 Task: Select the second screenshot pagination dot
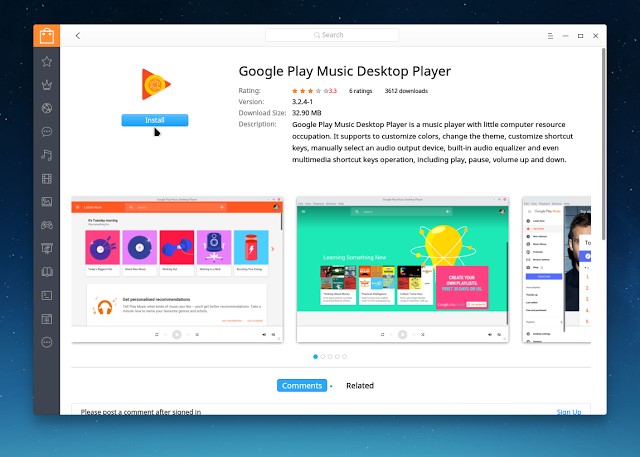pyautogui.click(x=323, y=356)
